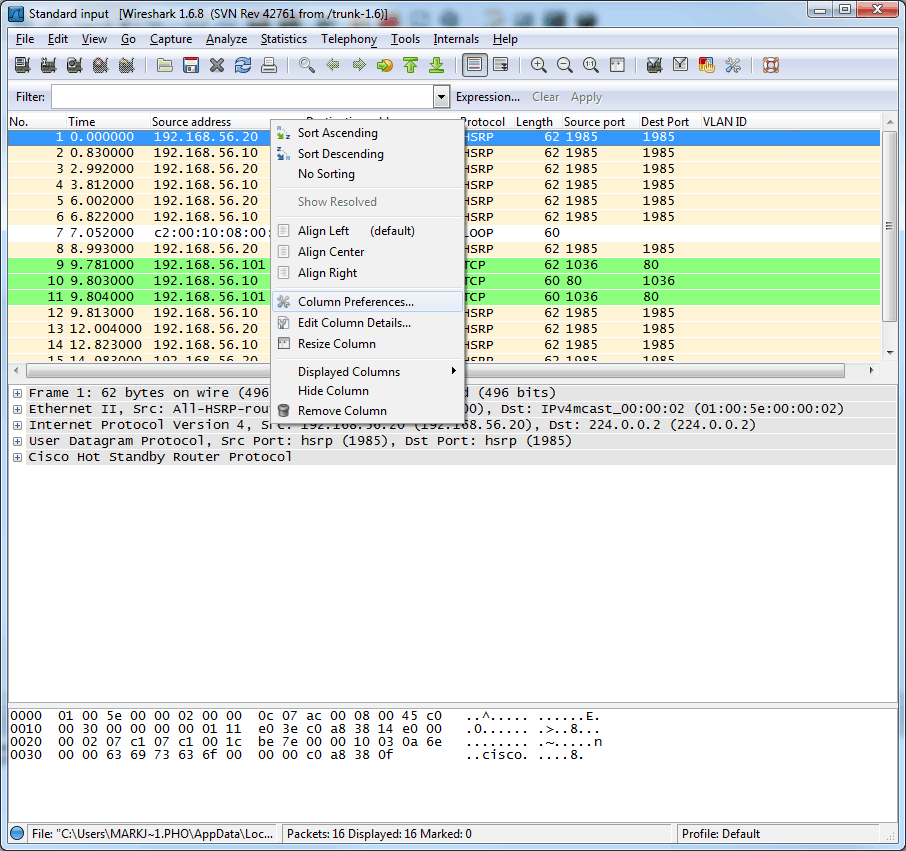Jump to the first packet
The image size is (906, 851).
coord(411,65)
